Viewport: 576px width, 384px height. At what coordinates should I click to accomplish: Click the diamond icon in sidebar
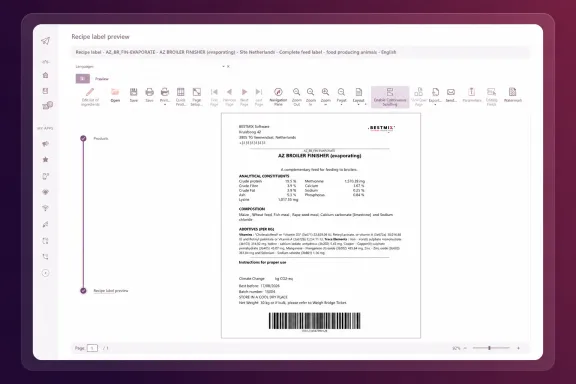click(x=46, y=192)
